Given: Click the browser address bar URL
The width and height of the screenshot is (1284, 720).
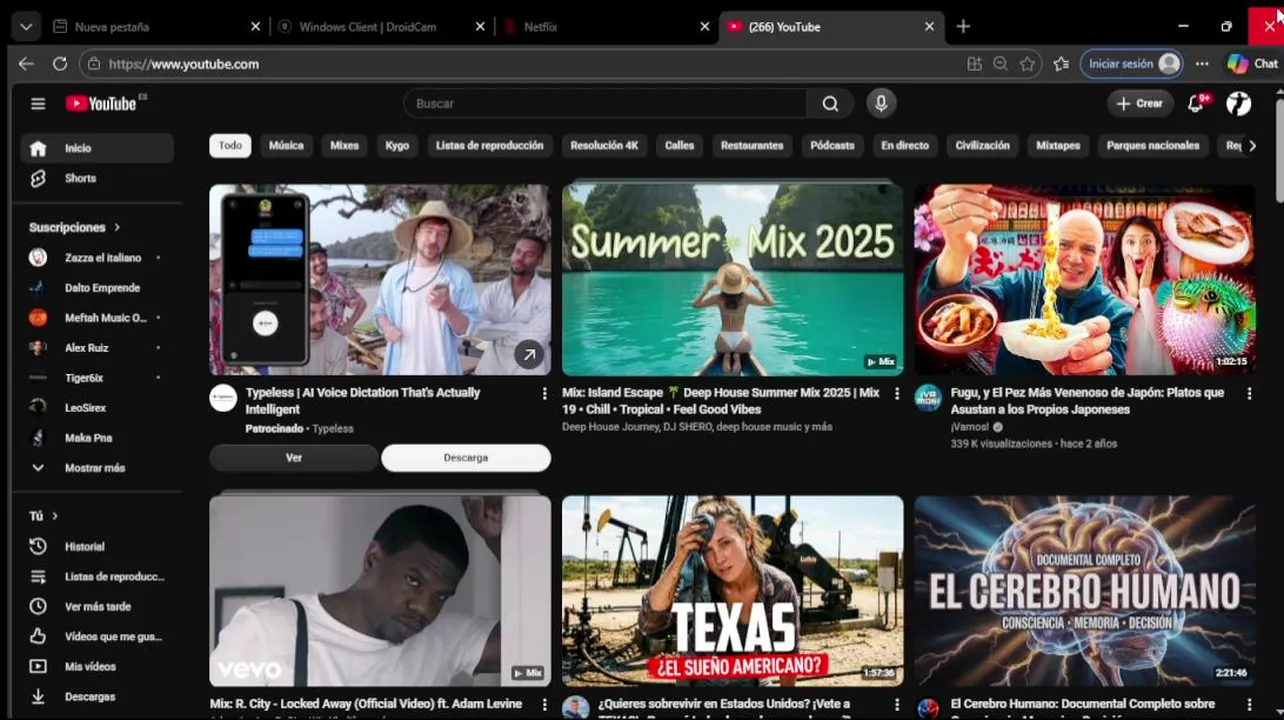Looking at the screenshot, I should [184, 63].
